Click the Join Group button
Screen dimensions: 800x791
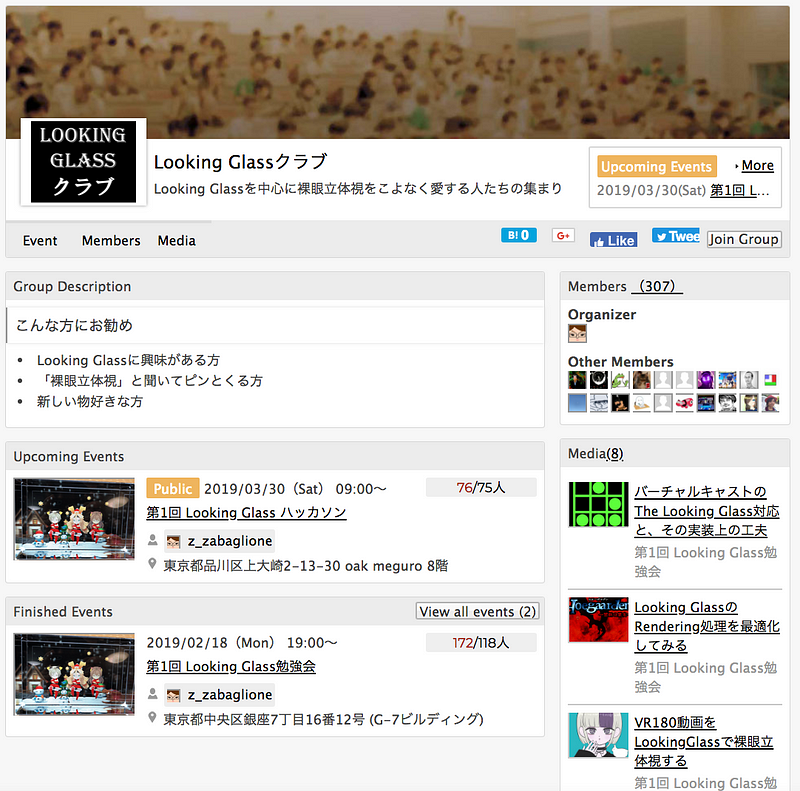click(744, 239)
